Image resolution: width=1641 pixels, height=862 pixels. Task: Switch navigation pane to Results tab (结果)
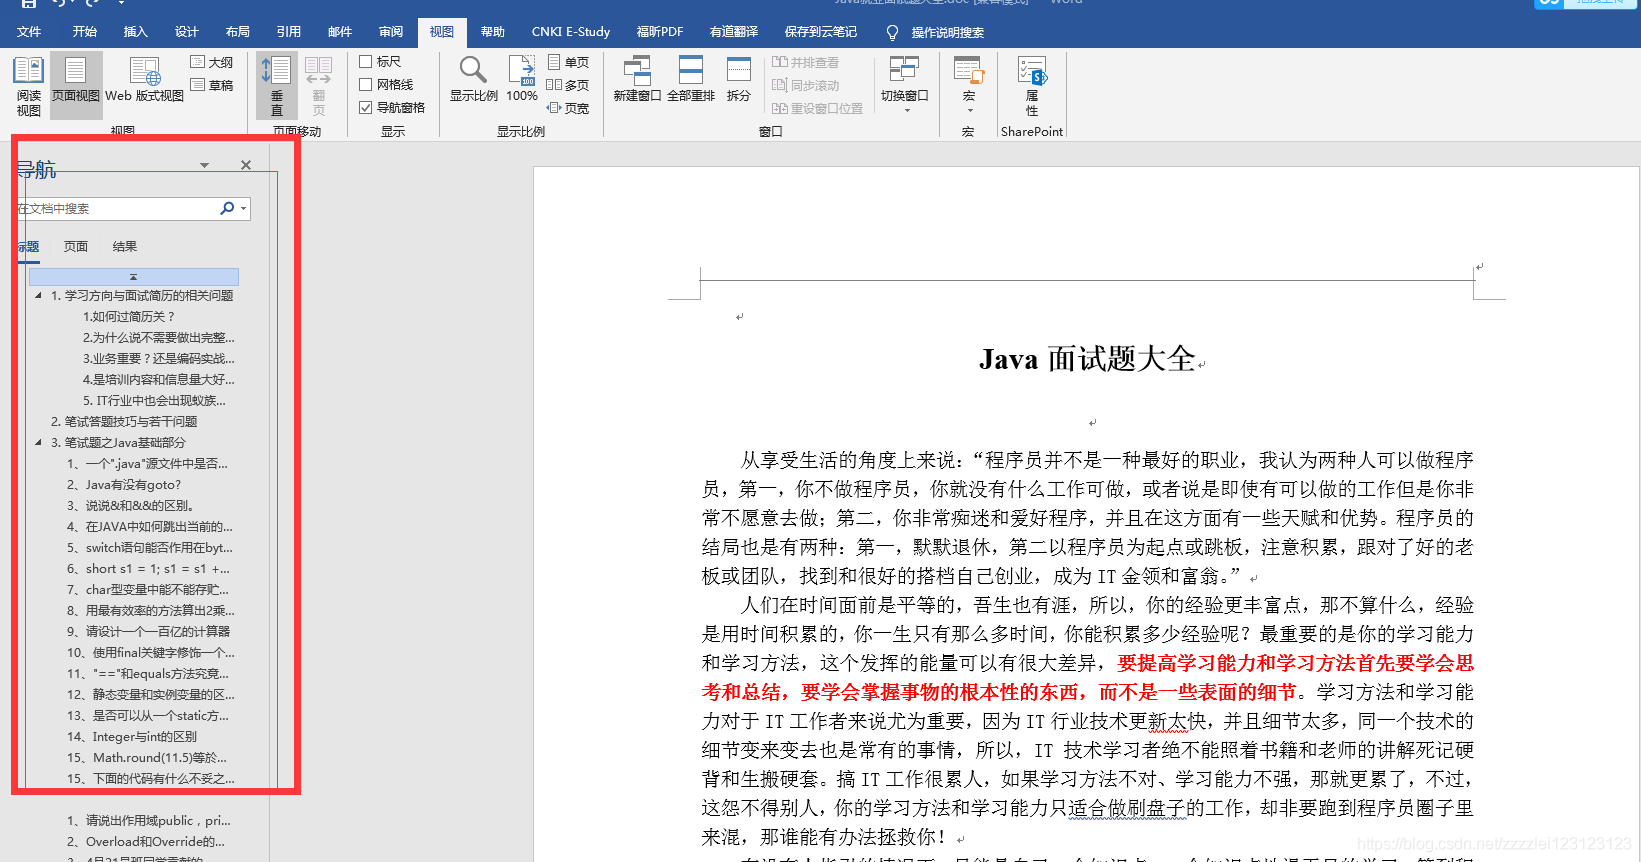(125, 247)
